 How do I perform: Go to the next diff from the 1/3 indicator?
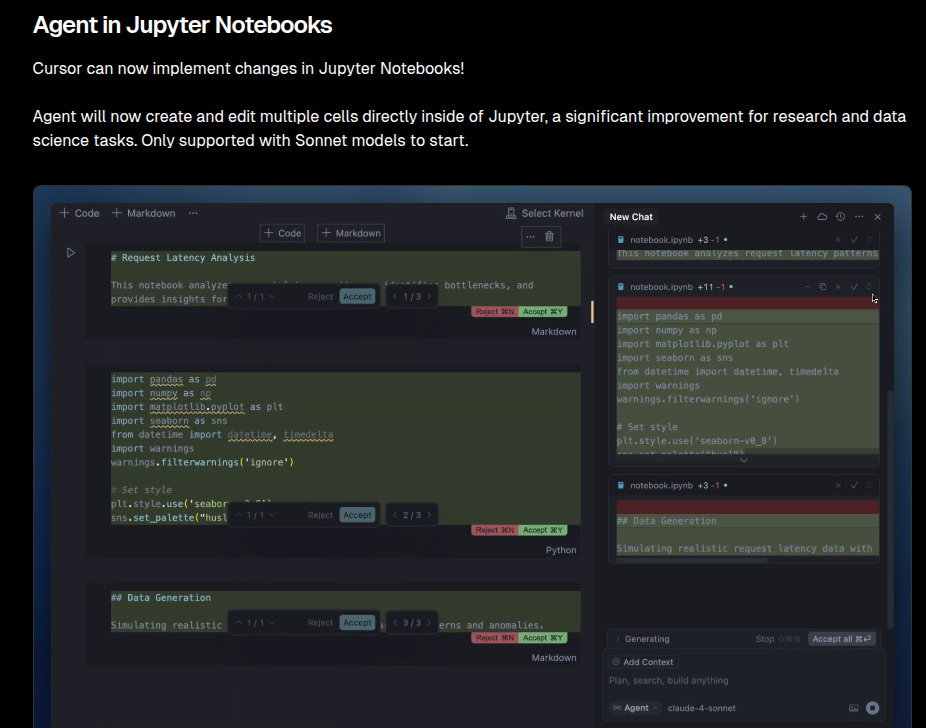pos(429,296)
